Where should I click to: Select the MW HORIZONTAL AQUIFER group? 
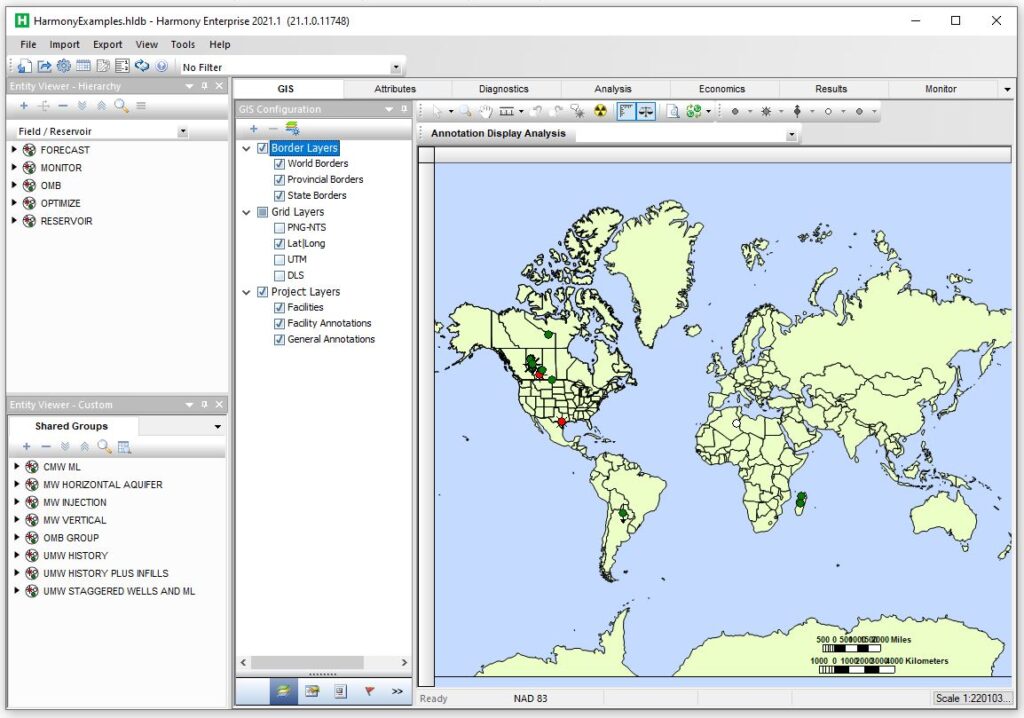[x=103, y=485]
